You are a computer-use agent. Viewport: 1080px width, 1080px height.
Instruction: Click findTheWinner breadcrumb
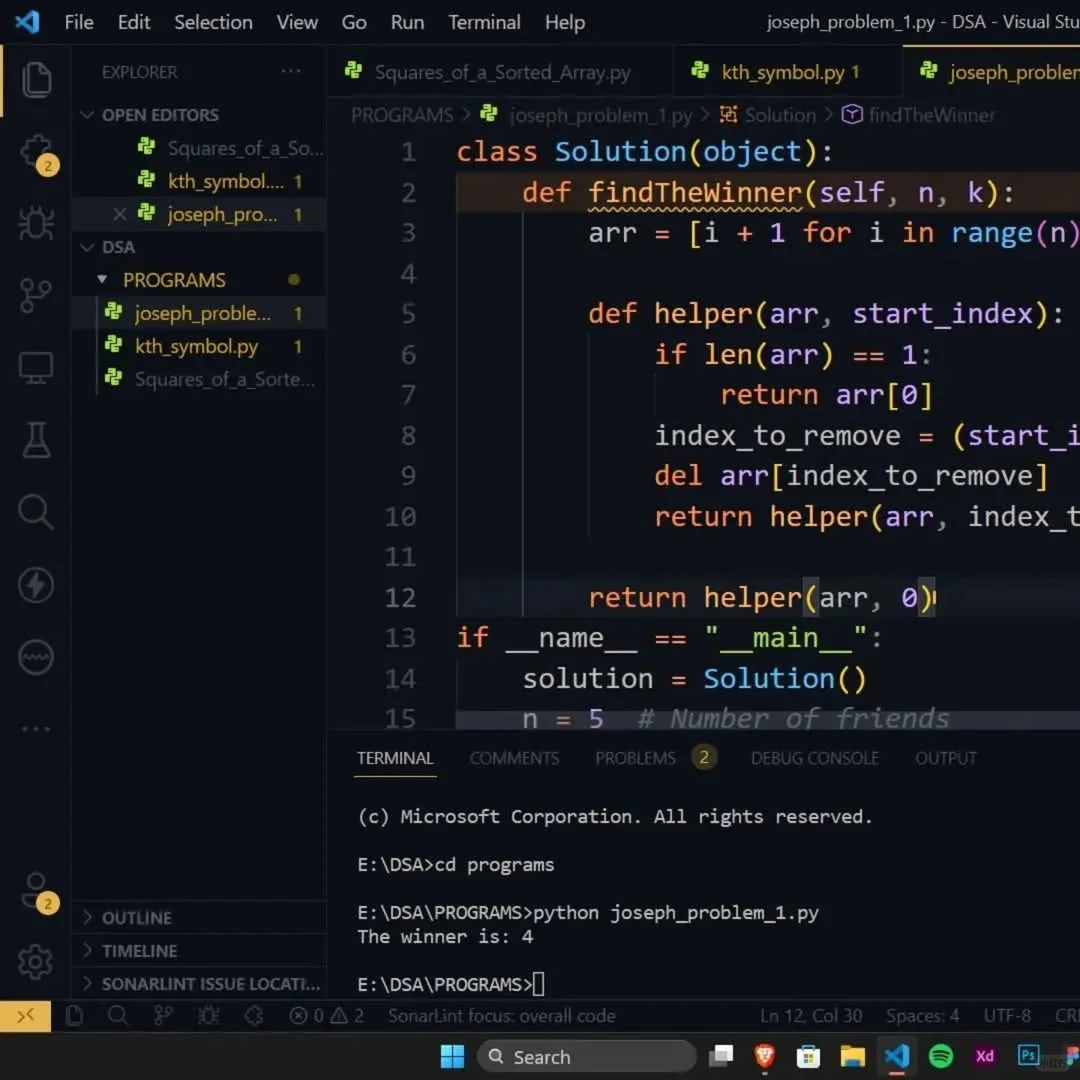tap(919, 115)
